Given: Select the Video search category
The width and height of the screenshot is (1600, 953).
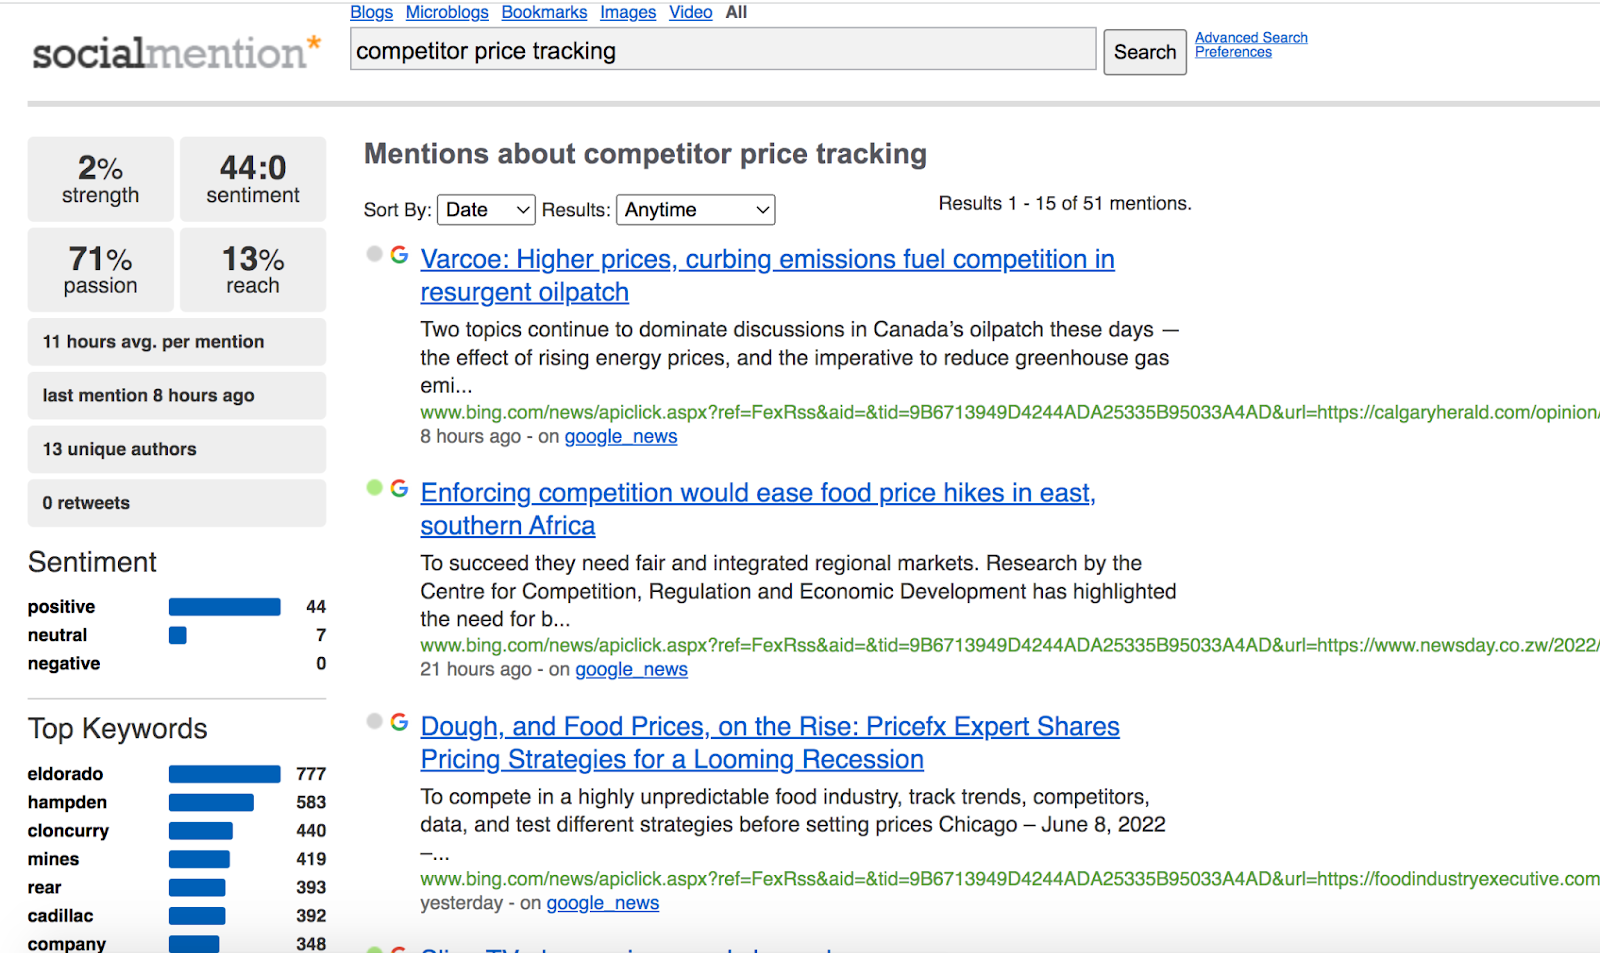Looking at the screenshot, I should [690, 12].
